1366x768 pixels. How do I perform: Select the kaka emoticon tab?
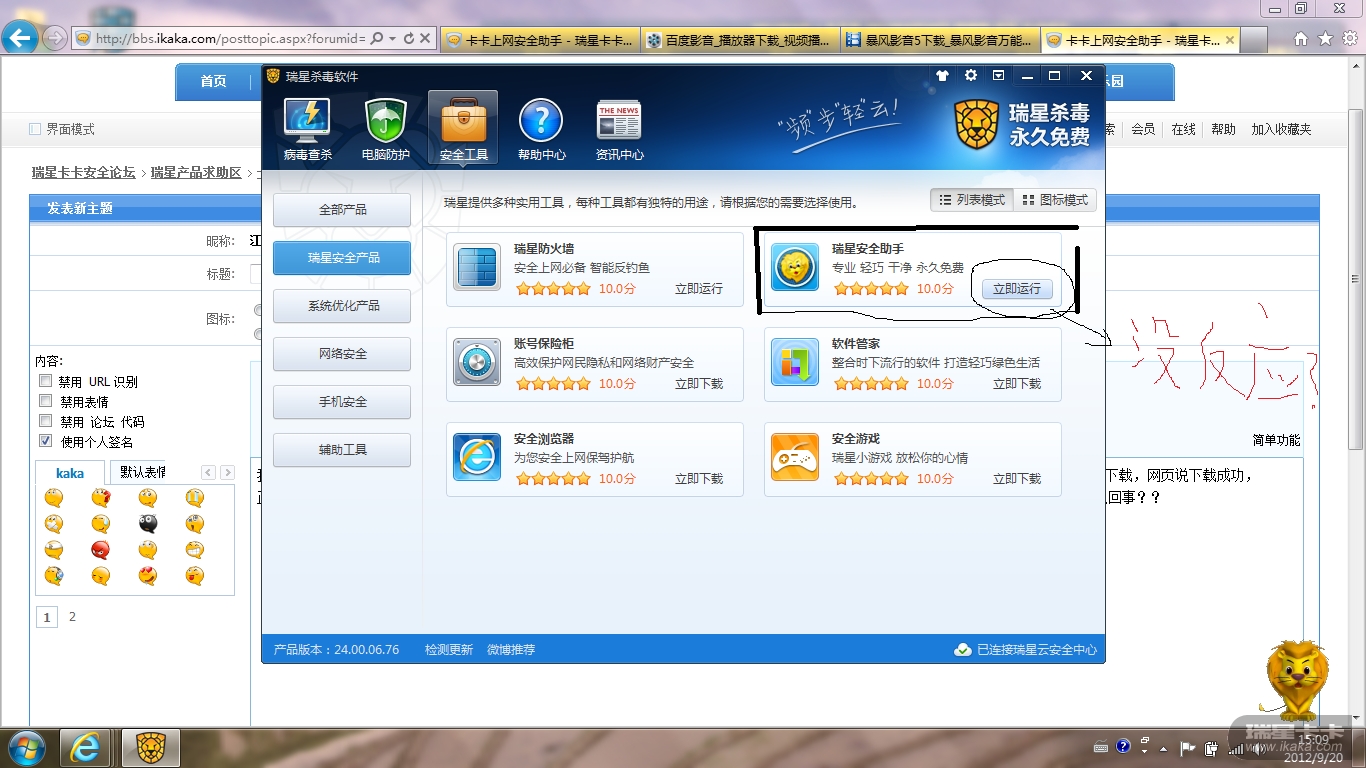pos(70,473)
